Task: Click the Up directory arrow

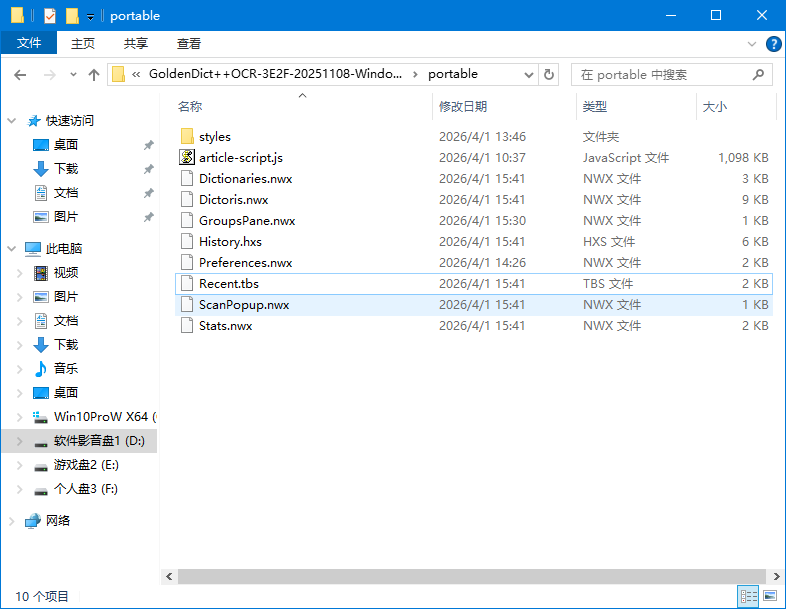Action: click(94, 74)
